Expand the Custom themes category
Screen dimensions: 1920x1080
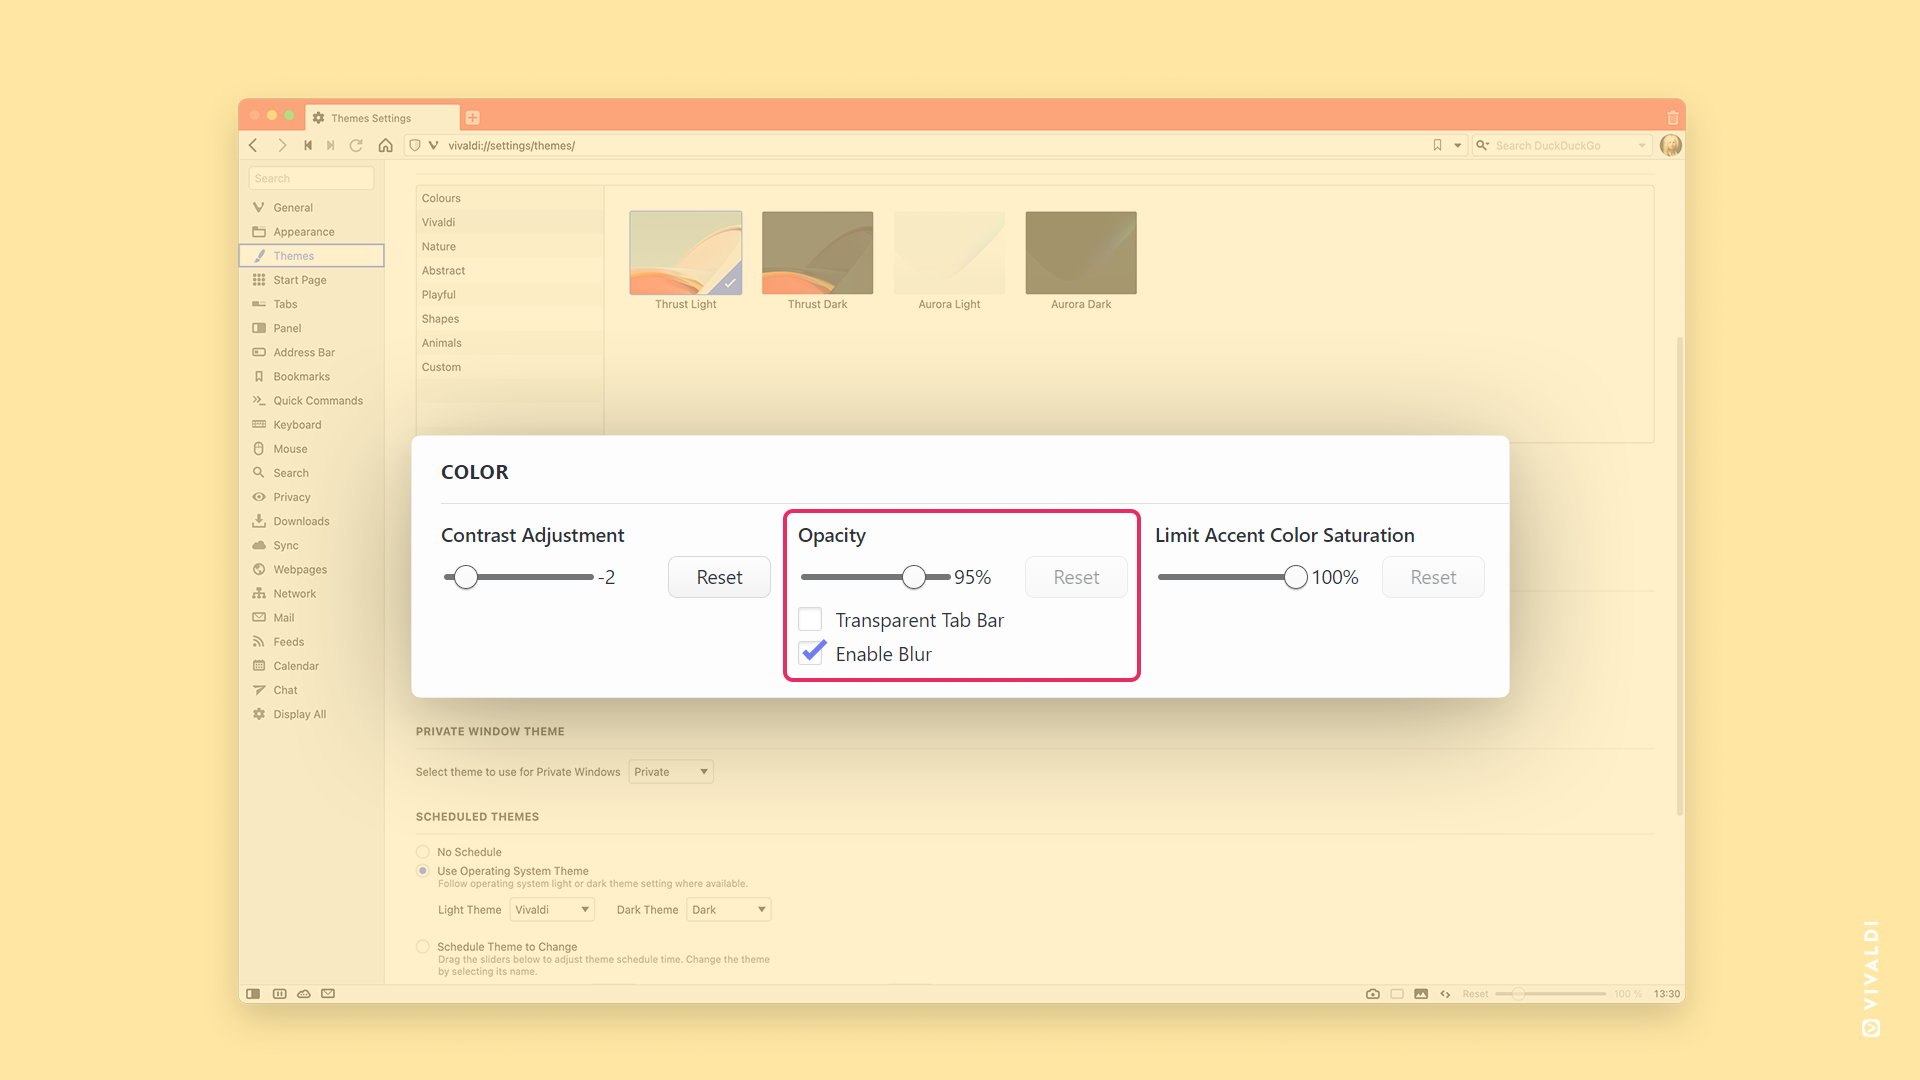439,367
